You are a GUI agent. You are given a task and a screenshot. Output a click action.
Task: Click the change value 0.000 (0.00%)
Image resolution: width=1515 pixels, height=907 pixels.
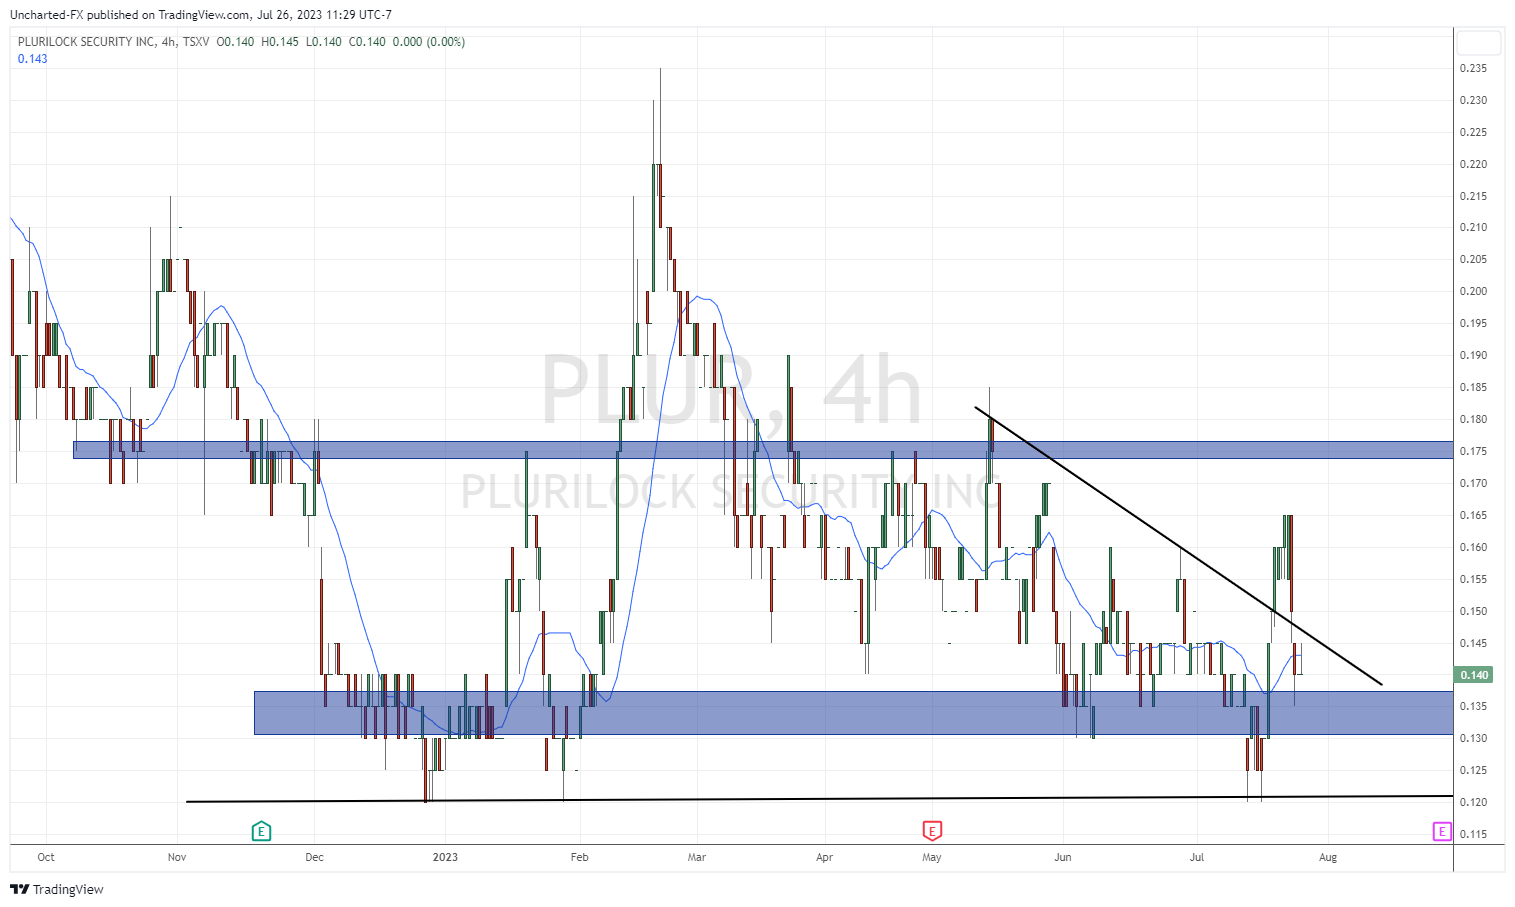[429, 42]
